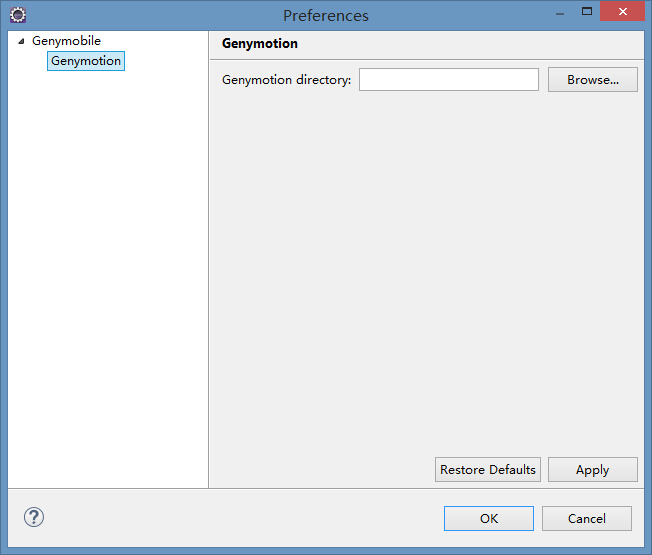Click the Eclipse icon in title bar

(x=18, y=15)
